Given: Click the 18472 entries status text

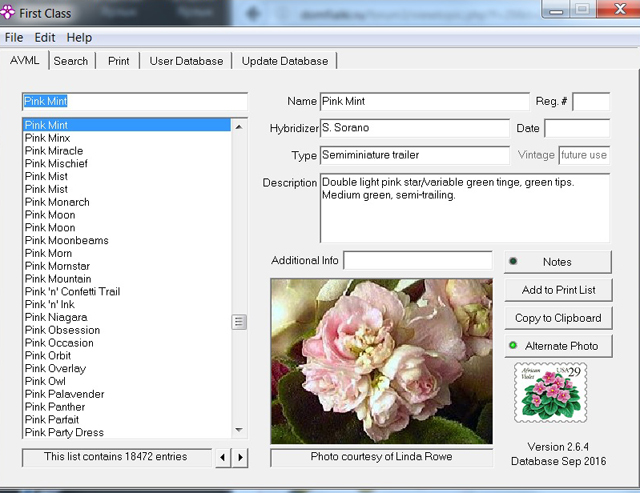Looking at the screenshot, I should [116, 456].
